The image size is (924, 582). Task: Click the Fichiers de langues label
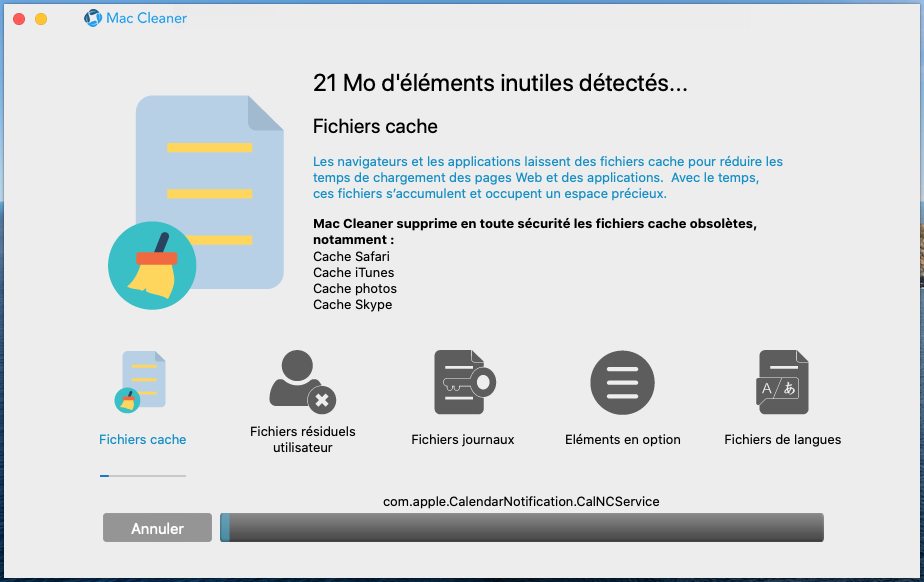pos(783,439)
